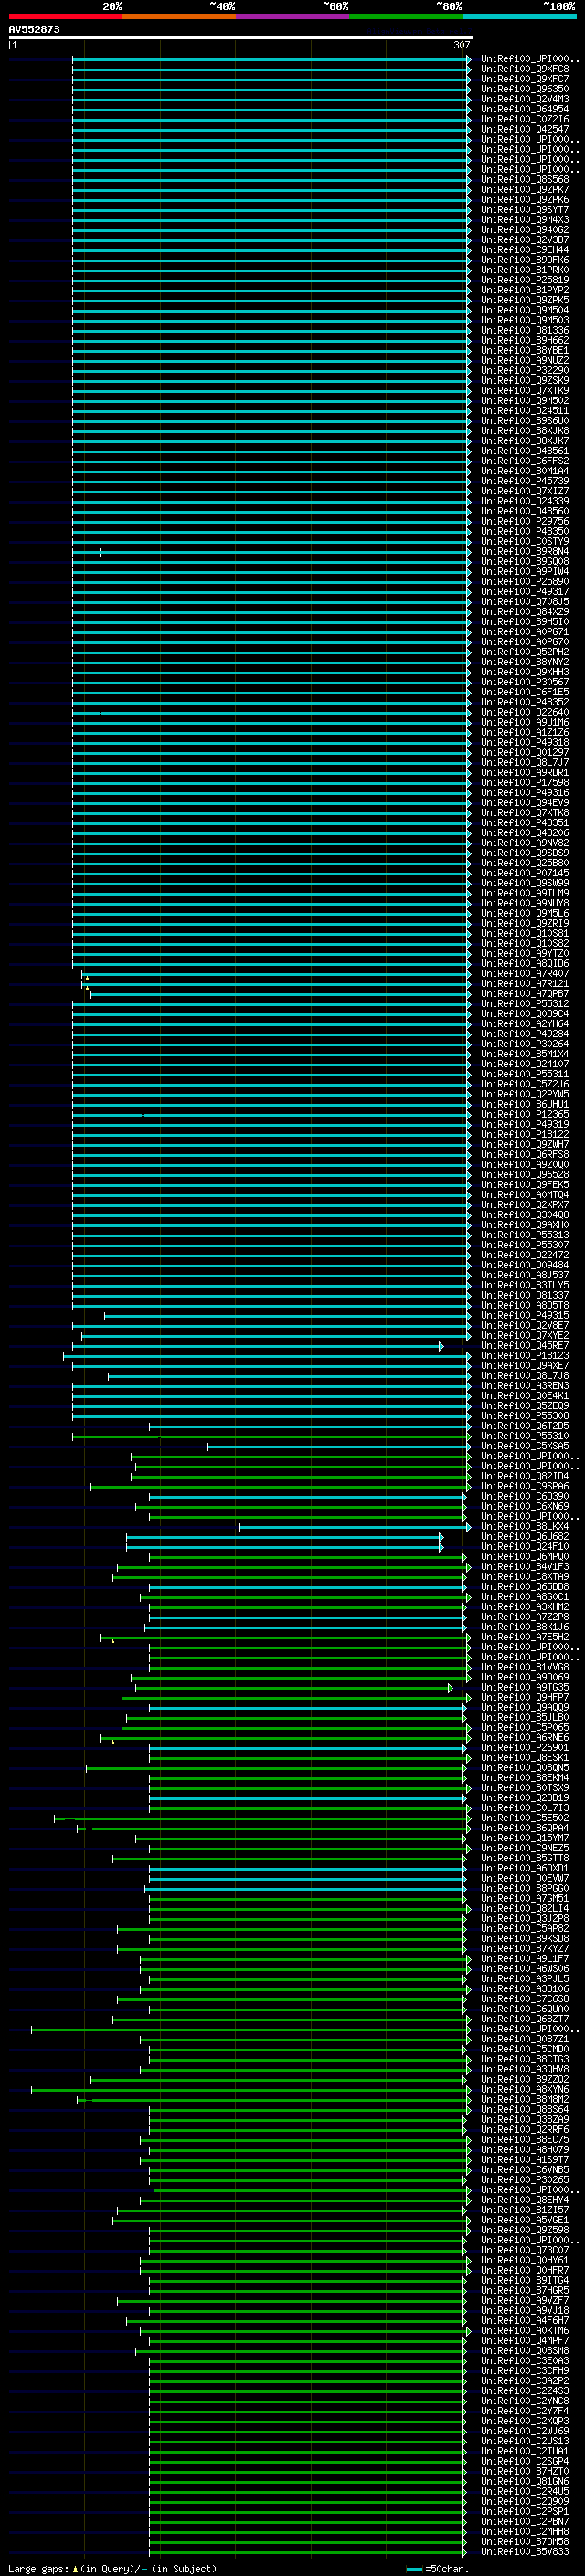The height and width of the screenshot is (2576, 585).
Task: Click arrowhead ending the UniRef100_Q45RE7 alignment
Action: [x=441, y=1346]
